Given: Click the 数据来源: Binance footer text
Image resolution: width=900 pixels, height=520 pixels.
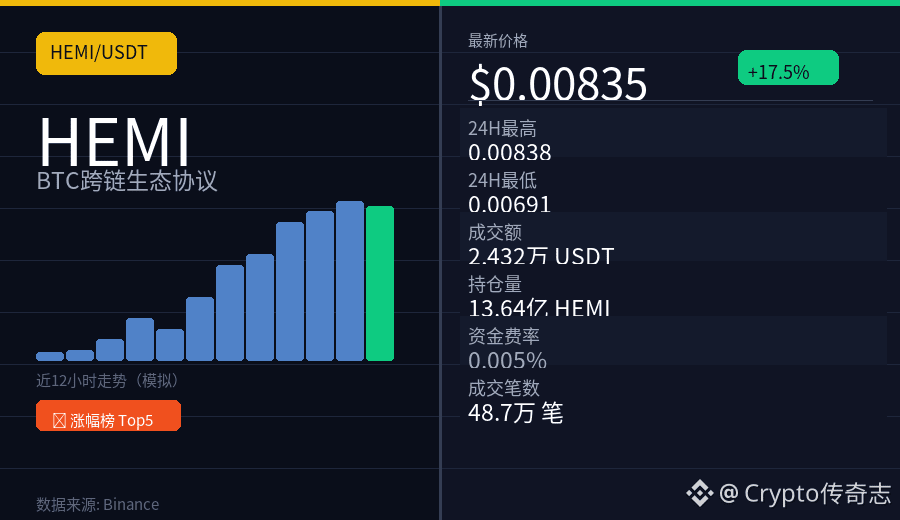Looking at the screenshot, I should click(x=98, y=504).
